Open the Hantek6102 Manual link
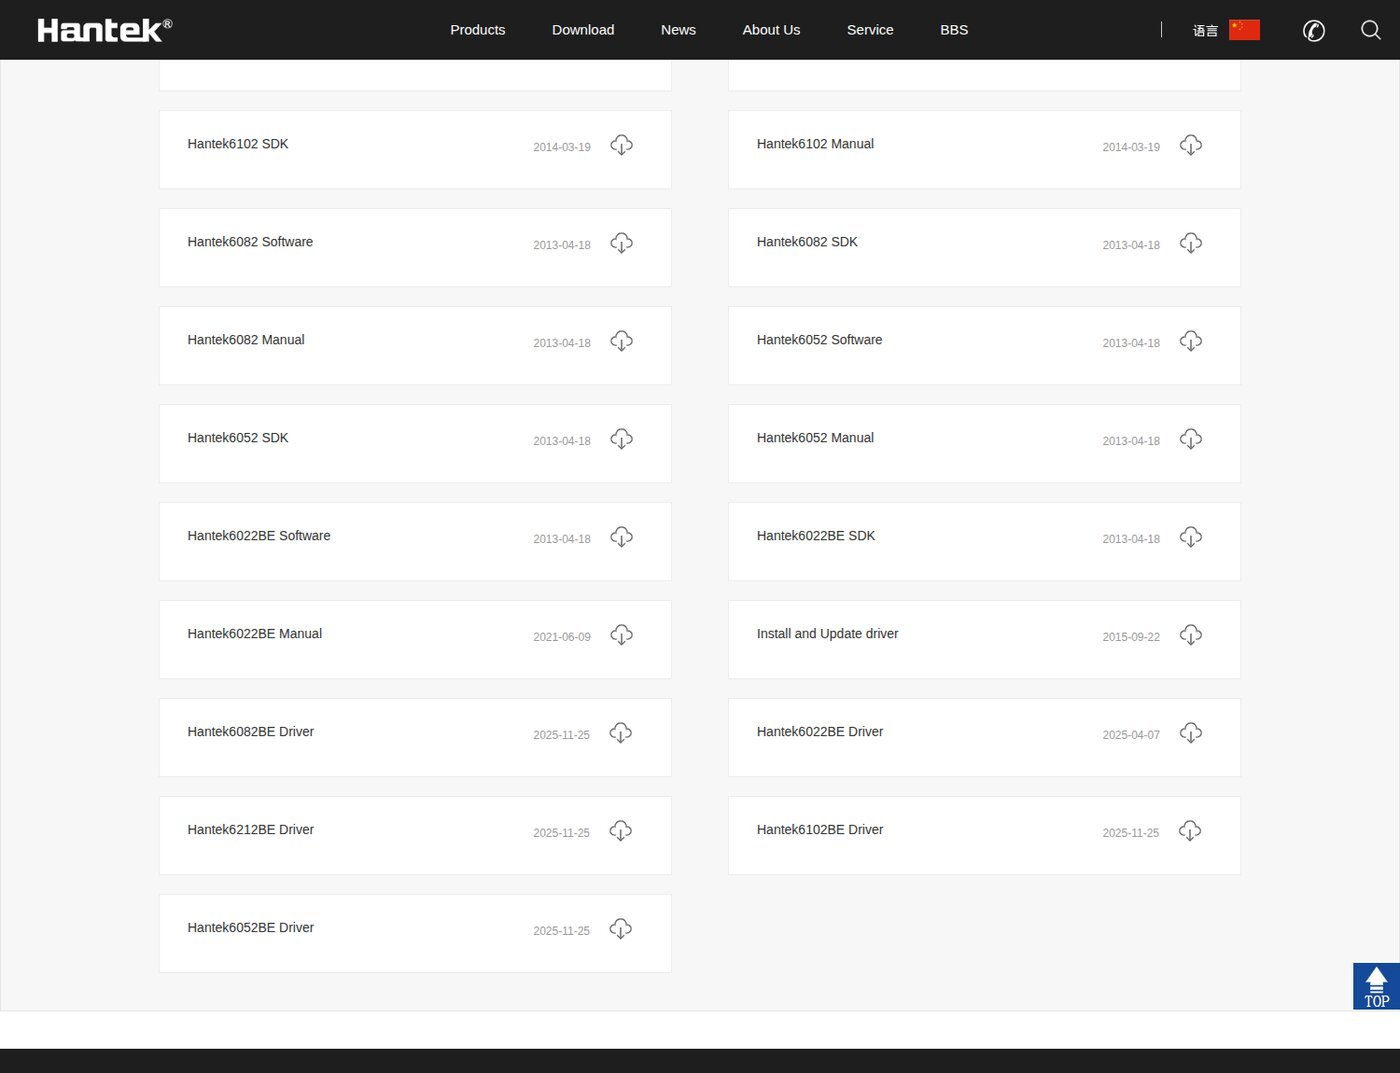This screenshot has width=1400, height=1073. 815,144
